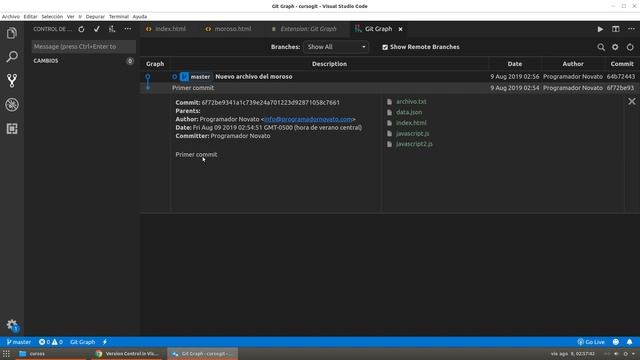Click the lightning icon in status bar

[x=104, y=342]
